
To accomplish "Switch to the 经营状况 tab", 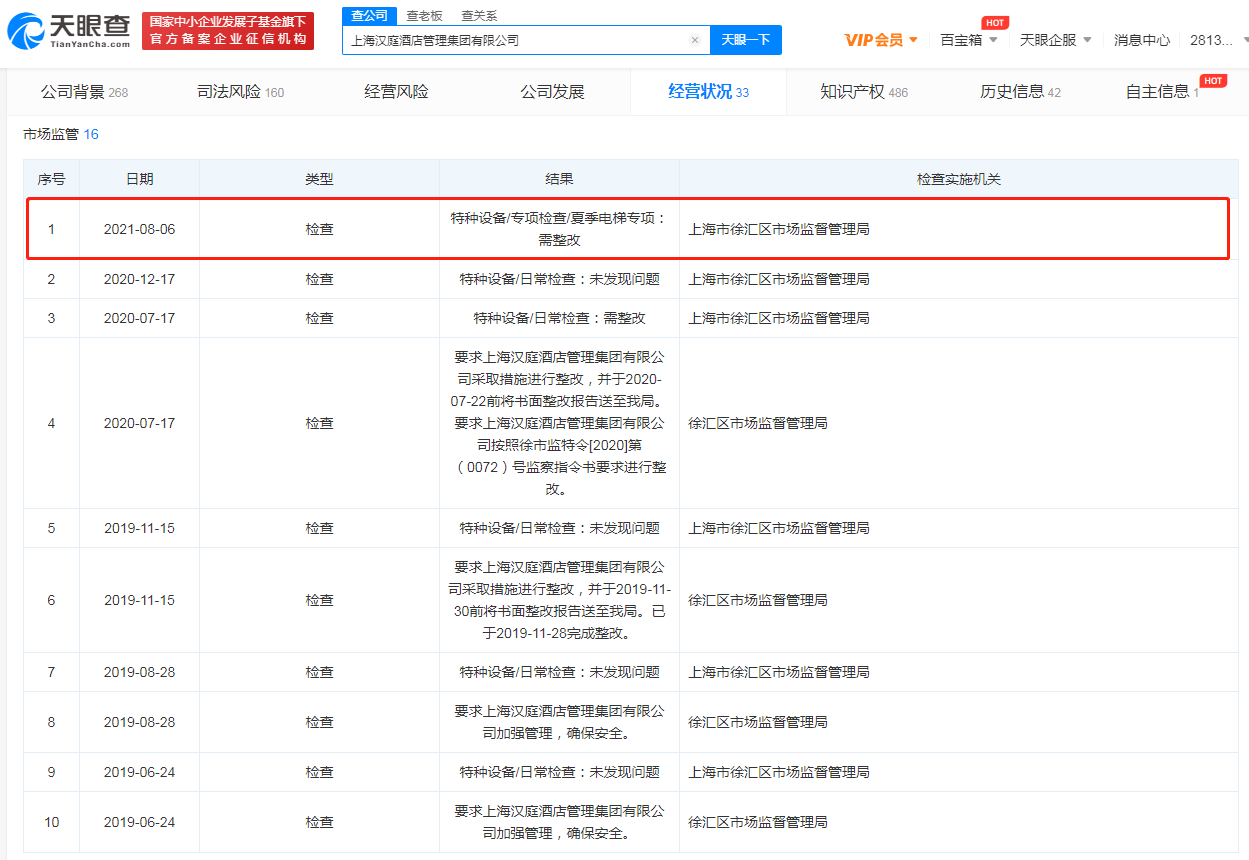I will (x=708, y=92).
